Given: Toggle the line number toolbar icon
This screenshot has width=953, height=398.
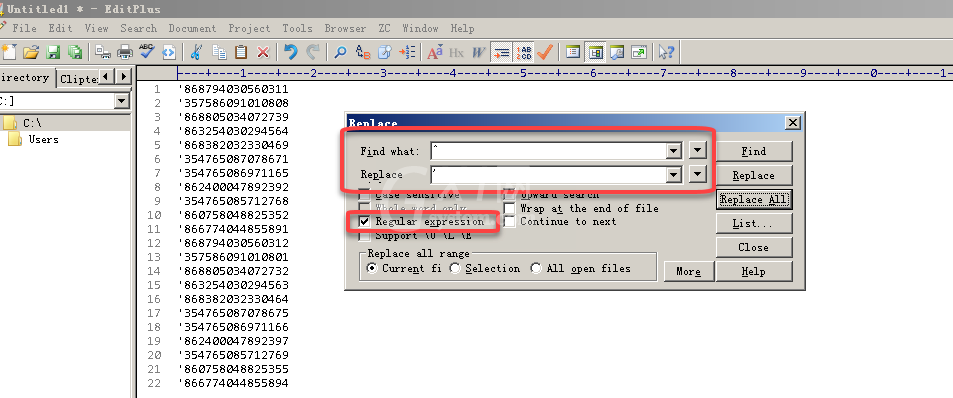Looking at the screenshot, I should coord(523,52).
